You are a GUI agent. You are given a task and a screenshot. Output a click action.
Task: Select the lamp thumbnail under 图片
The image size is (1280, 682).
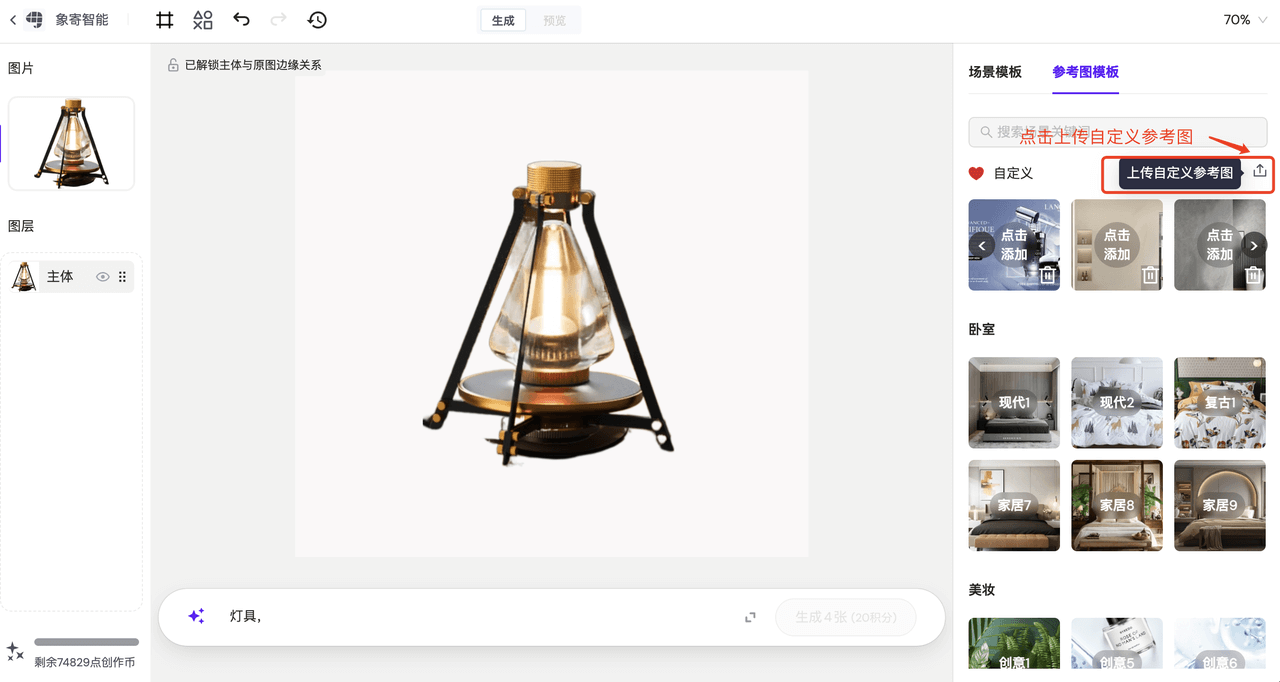71,143
